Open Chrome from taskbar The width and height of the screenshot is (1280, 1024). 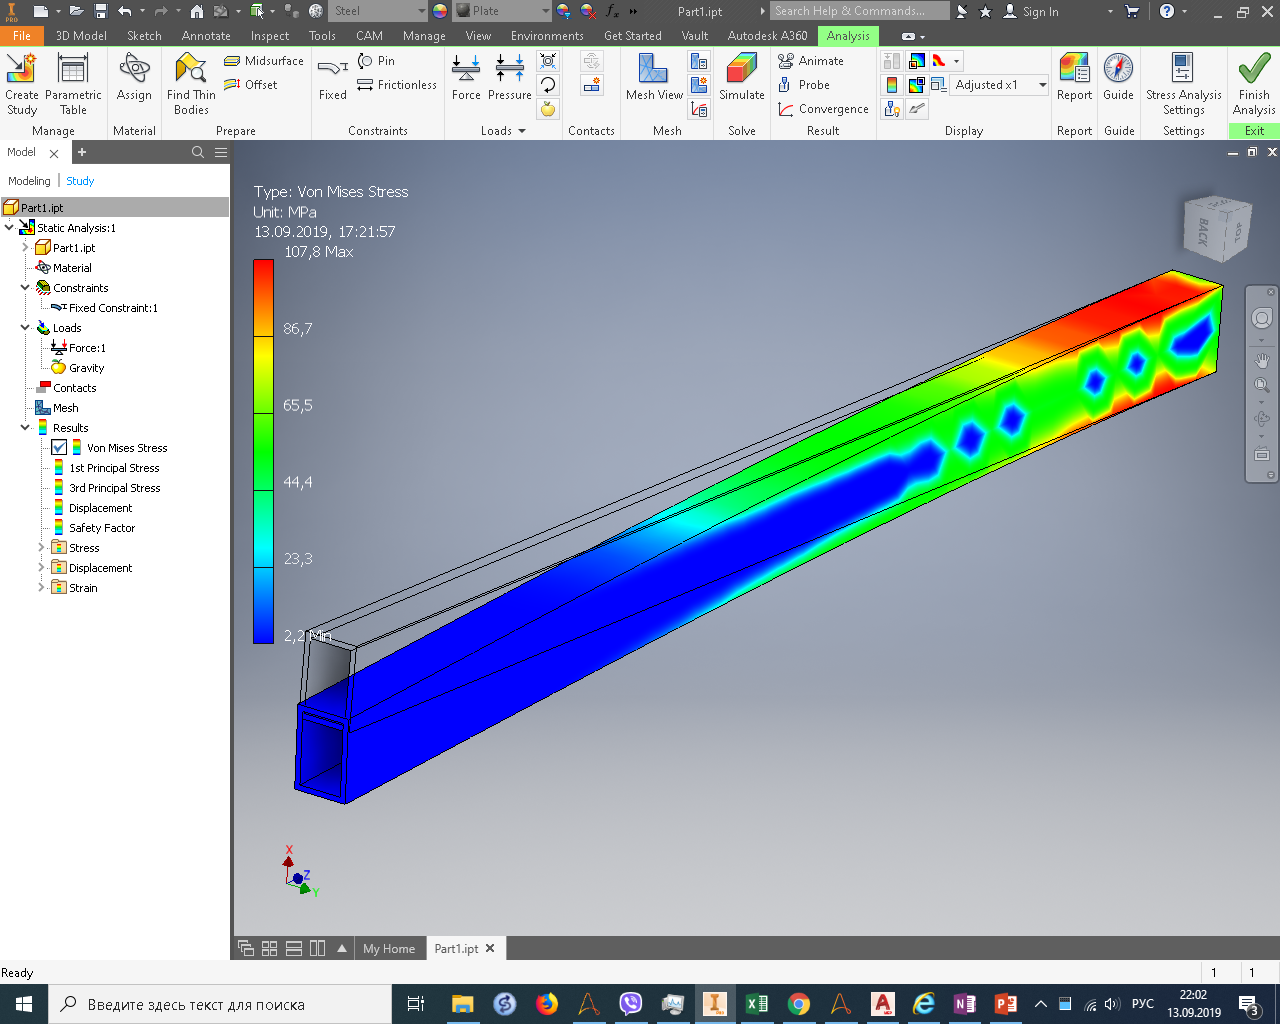[798, 1004]
